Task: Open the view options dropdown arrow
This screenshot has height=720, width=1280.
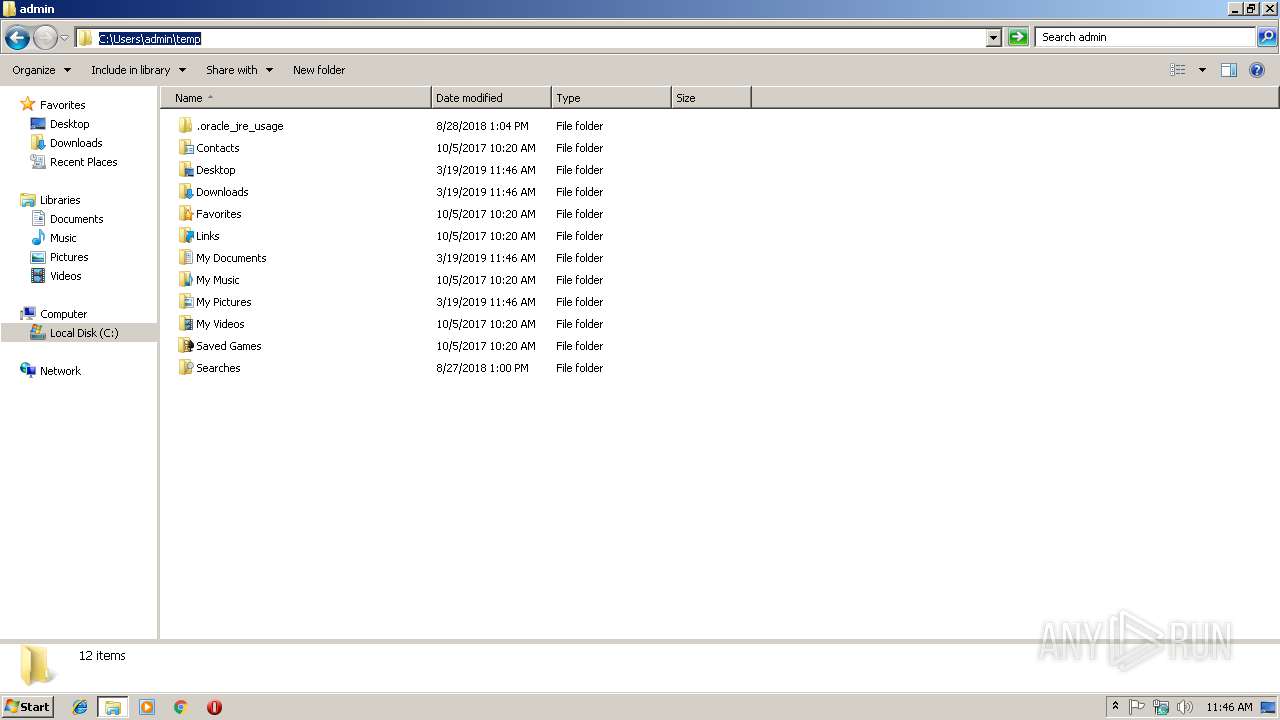Action: coord(1202,70)
